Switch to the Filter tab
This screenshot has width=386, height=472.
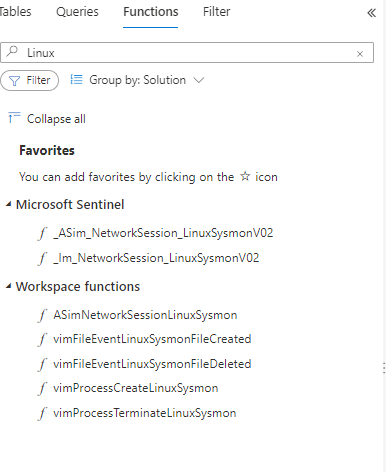pos(216,12)
